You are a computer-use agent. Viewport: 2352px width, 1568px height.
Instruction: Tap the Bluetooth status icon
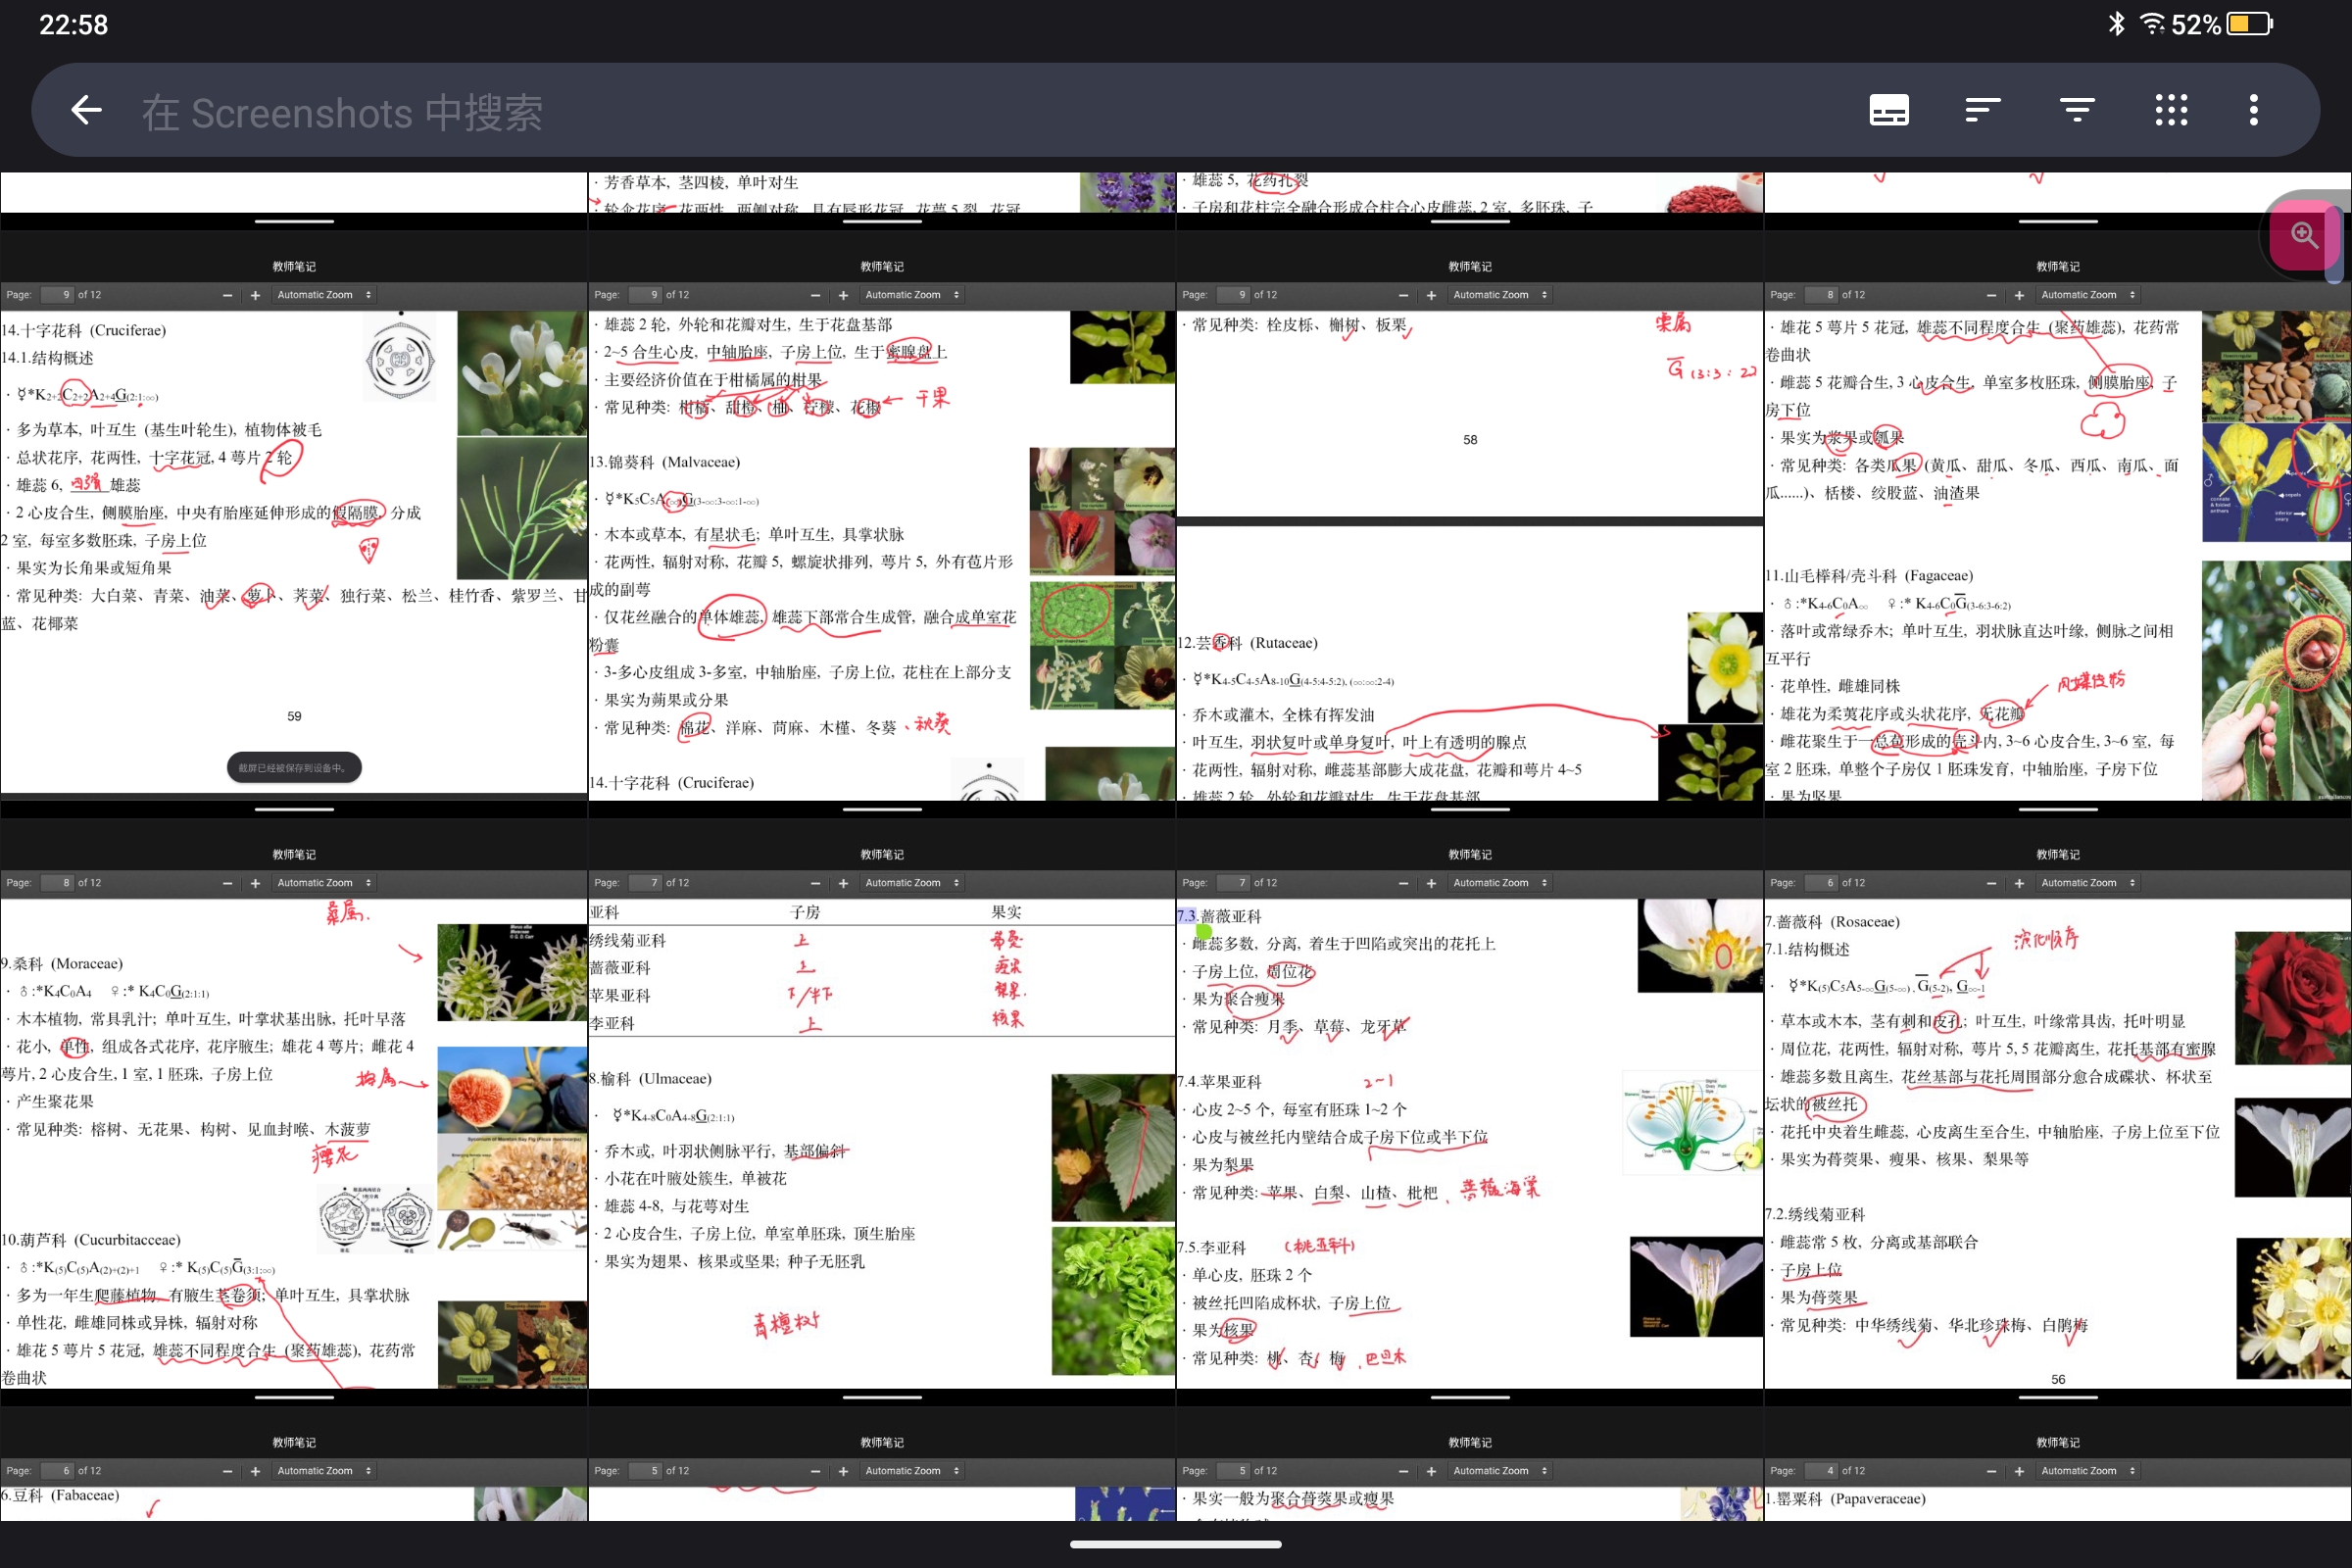2116,24
